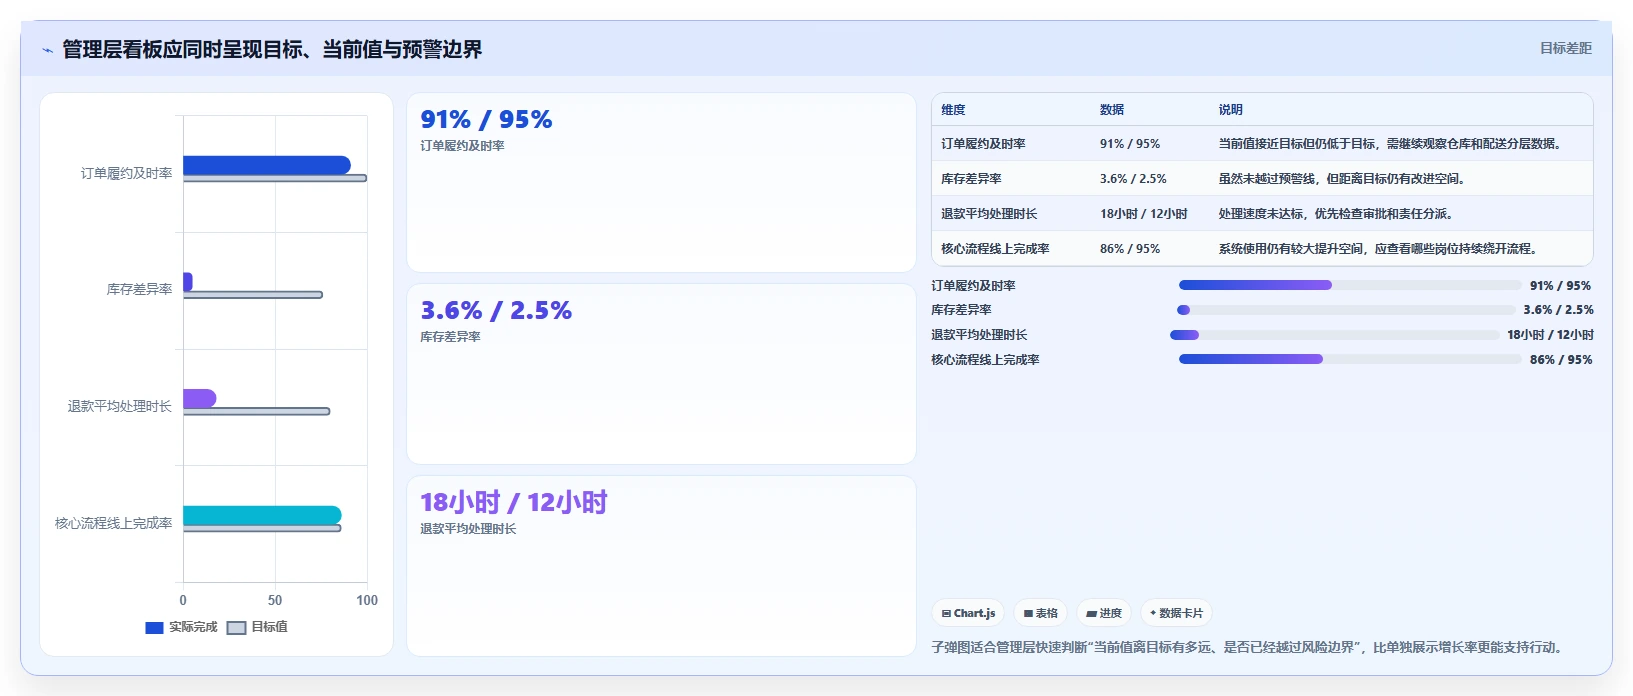Open the 91% / 95% data card

[661, 182]
